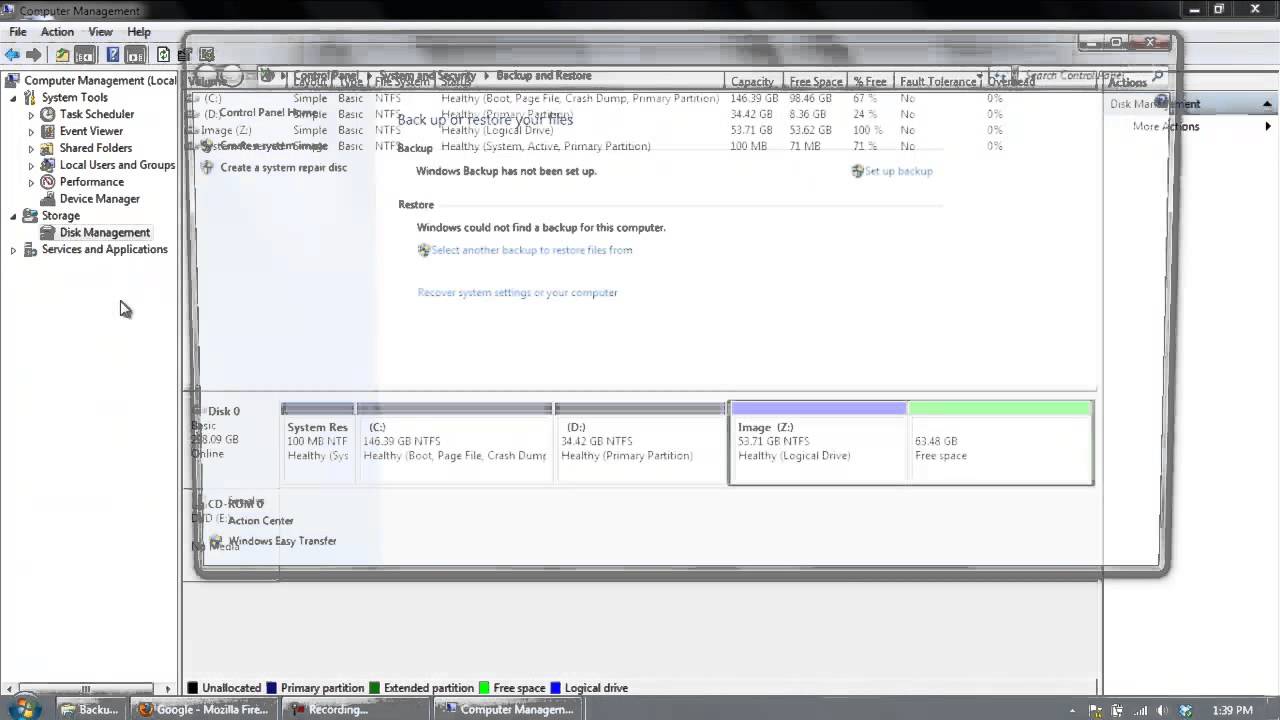Expand the Event Viewer node
The width and height of the screenshot is (1280, 720).
click(31, 132)
